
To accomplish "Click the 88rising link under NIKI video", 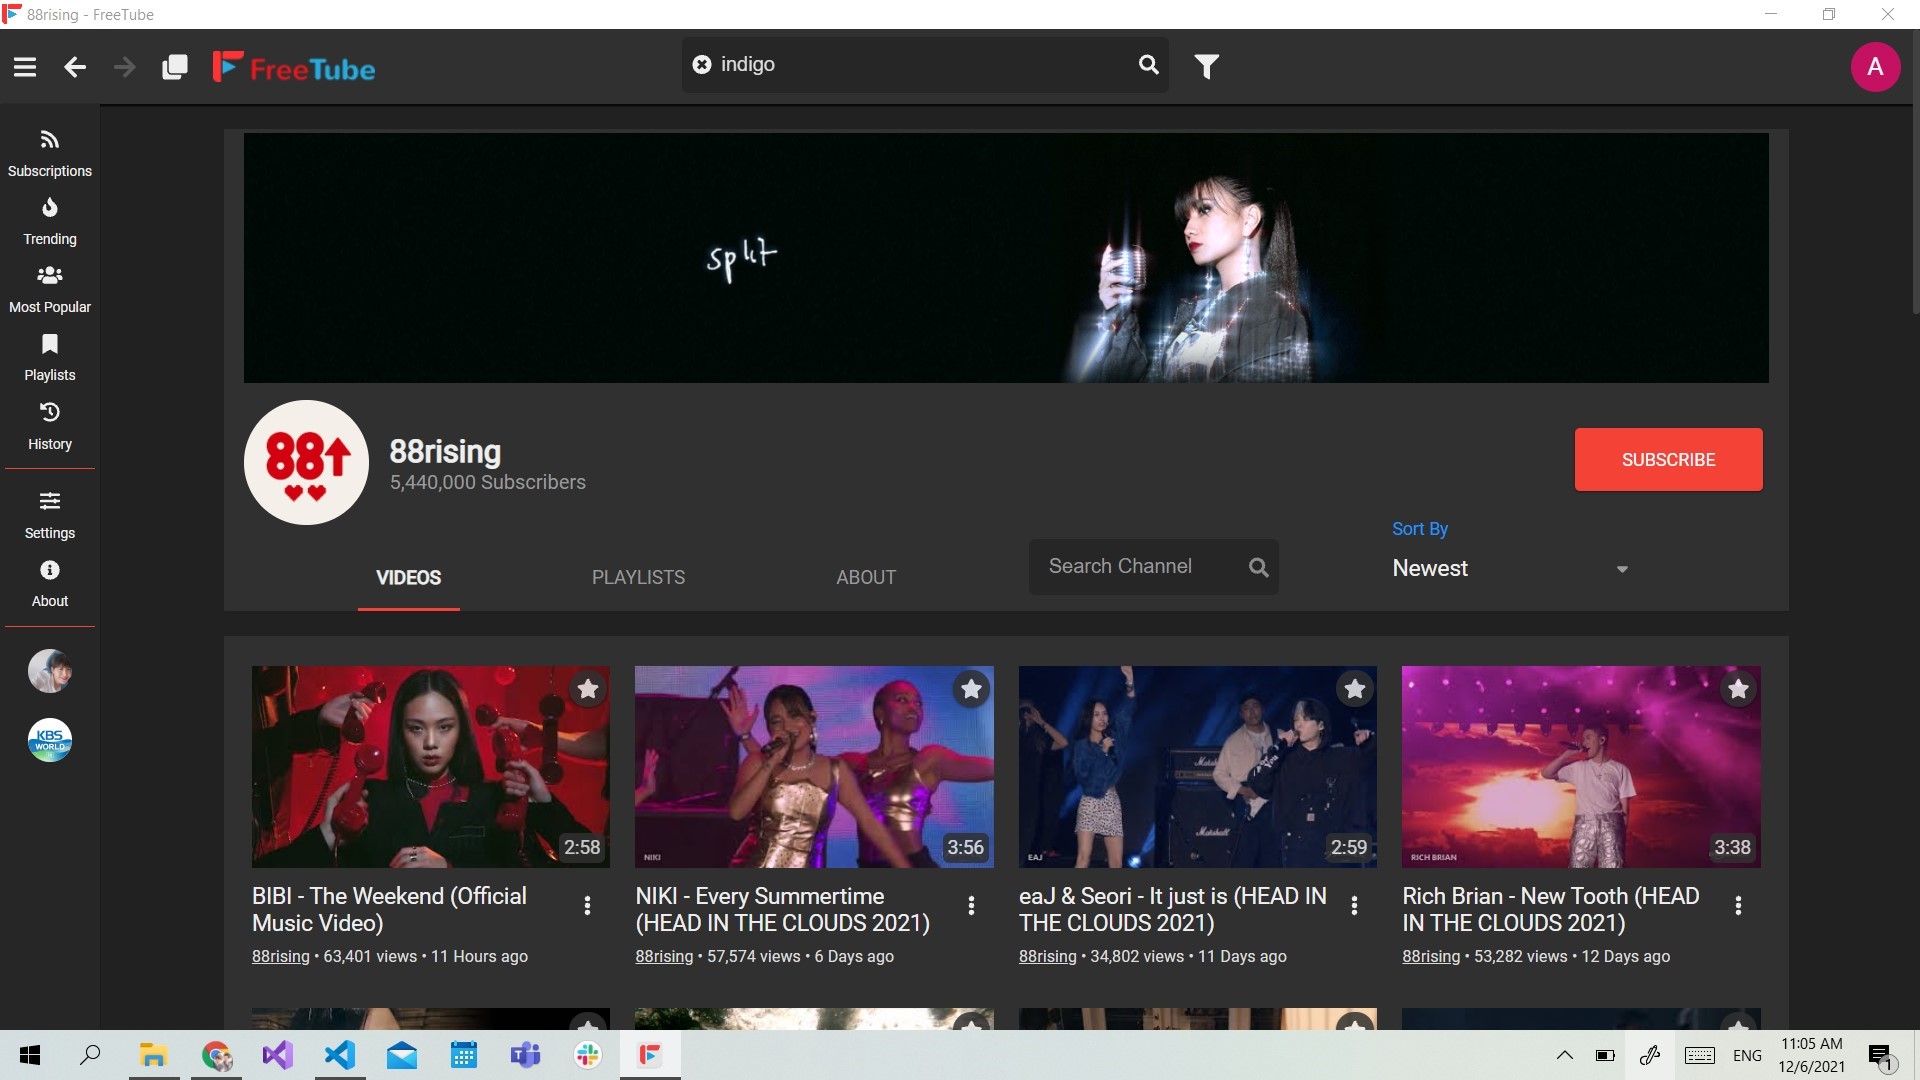I will pos(664,956).
